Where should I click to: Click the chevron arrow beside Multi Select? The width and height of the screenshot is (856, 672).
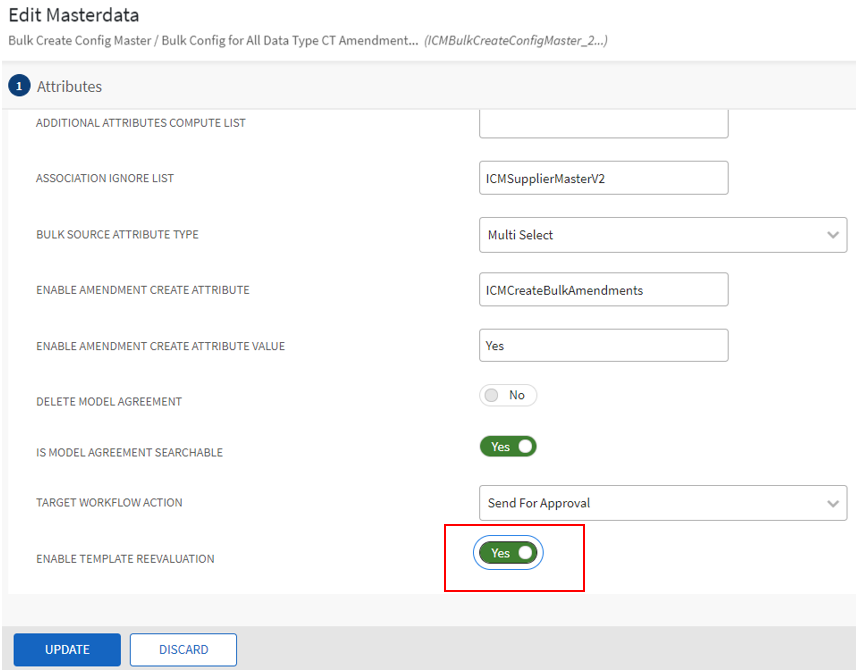(832, 235)
